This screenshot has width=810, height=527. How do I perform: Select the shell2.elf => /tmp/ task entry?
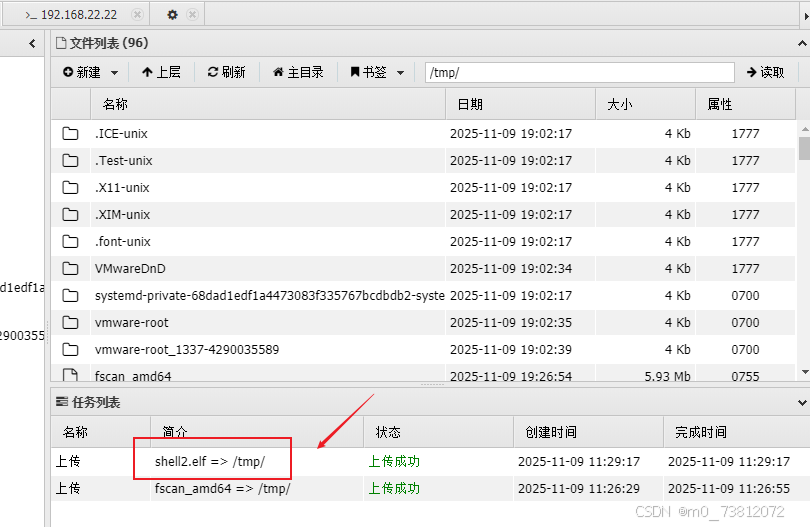(x=210, y=461)
